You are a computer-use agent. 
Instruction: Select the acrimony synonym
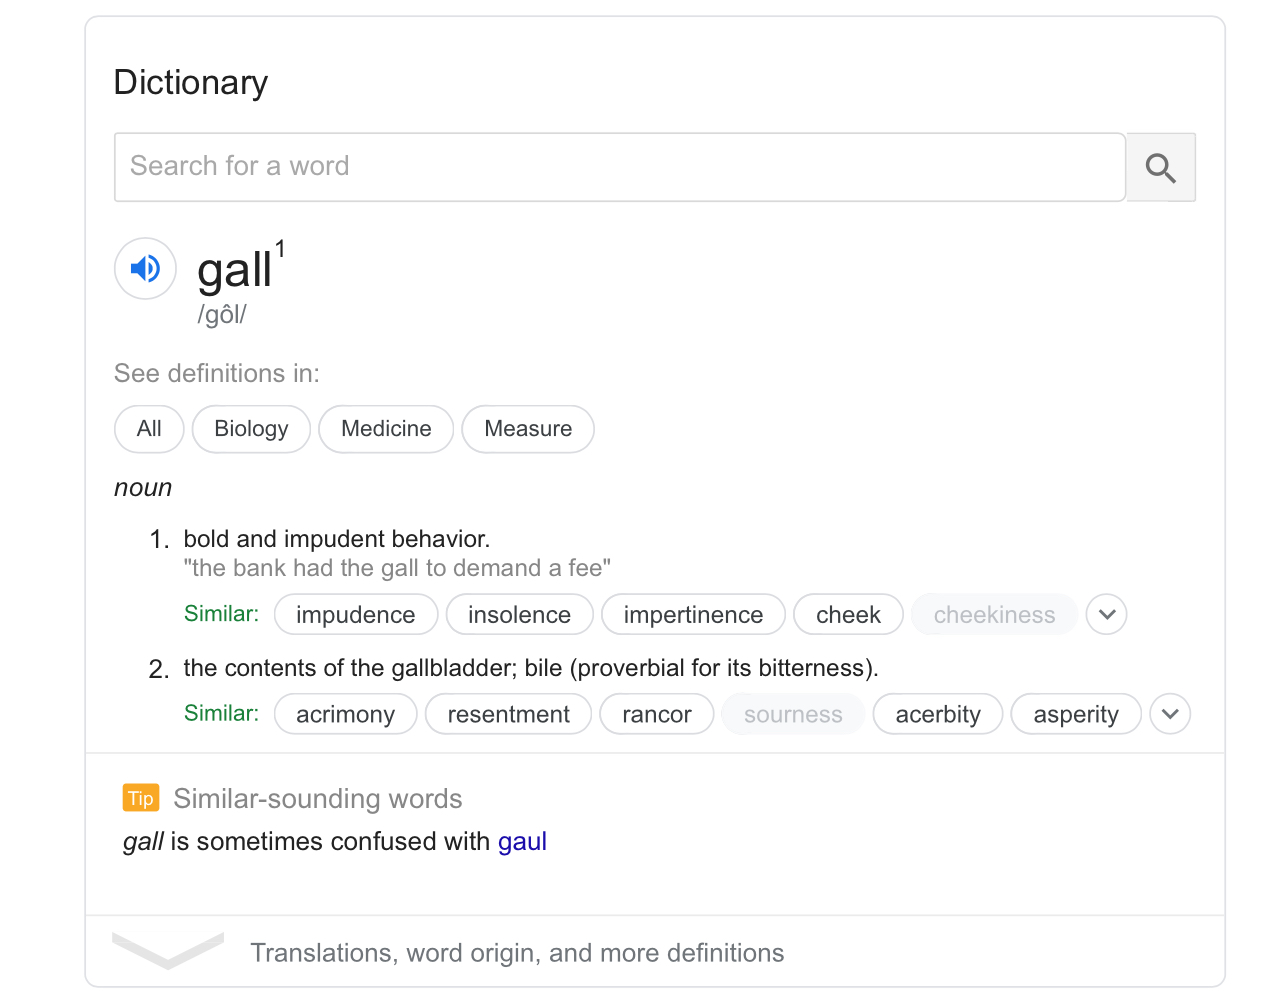tap(345, 714)
